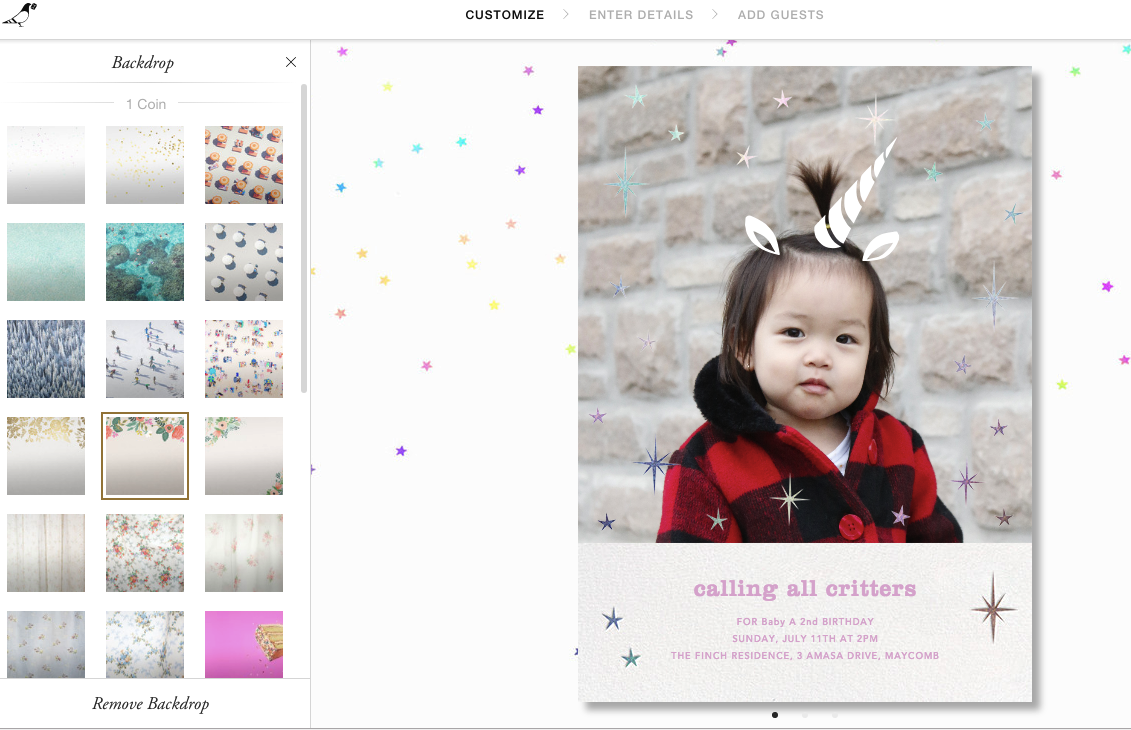Image resolution: width=1131 pixels, height=730 pixels.
Task: Go to the Add Guests step
Action: click(x=780, y=14)
